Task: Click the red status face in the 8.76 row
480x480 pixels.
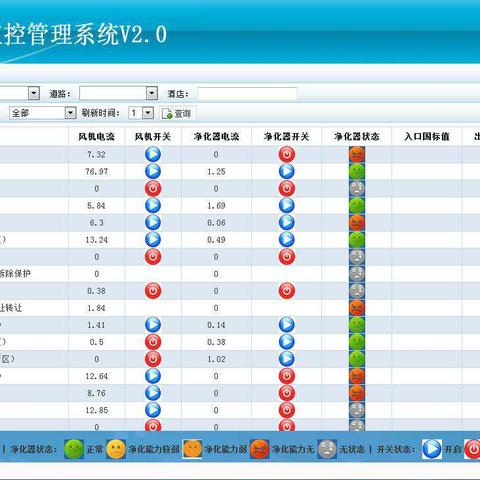Action: [357, 393]
